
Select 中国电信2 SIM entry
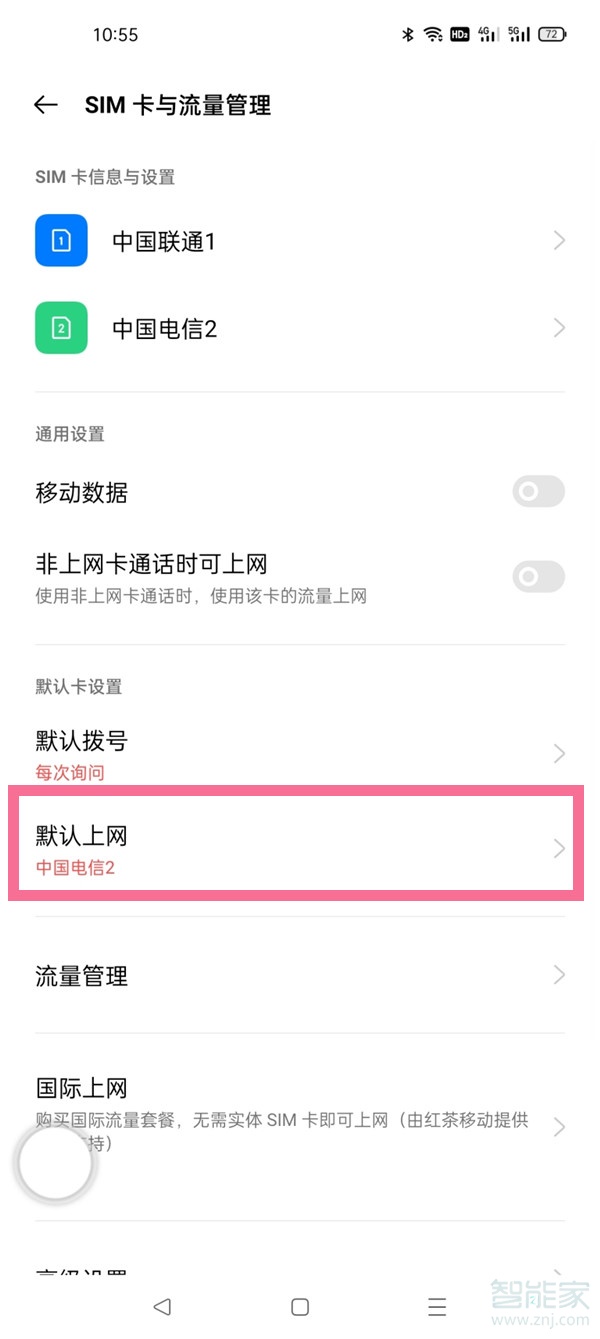(x=300, y=327)
